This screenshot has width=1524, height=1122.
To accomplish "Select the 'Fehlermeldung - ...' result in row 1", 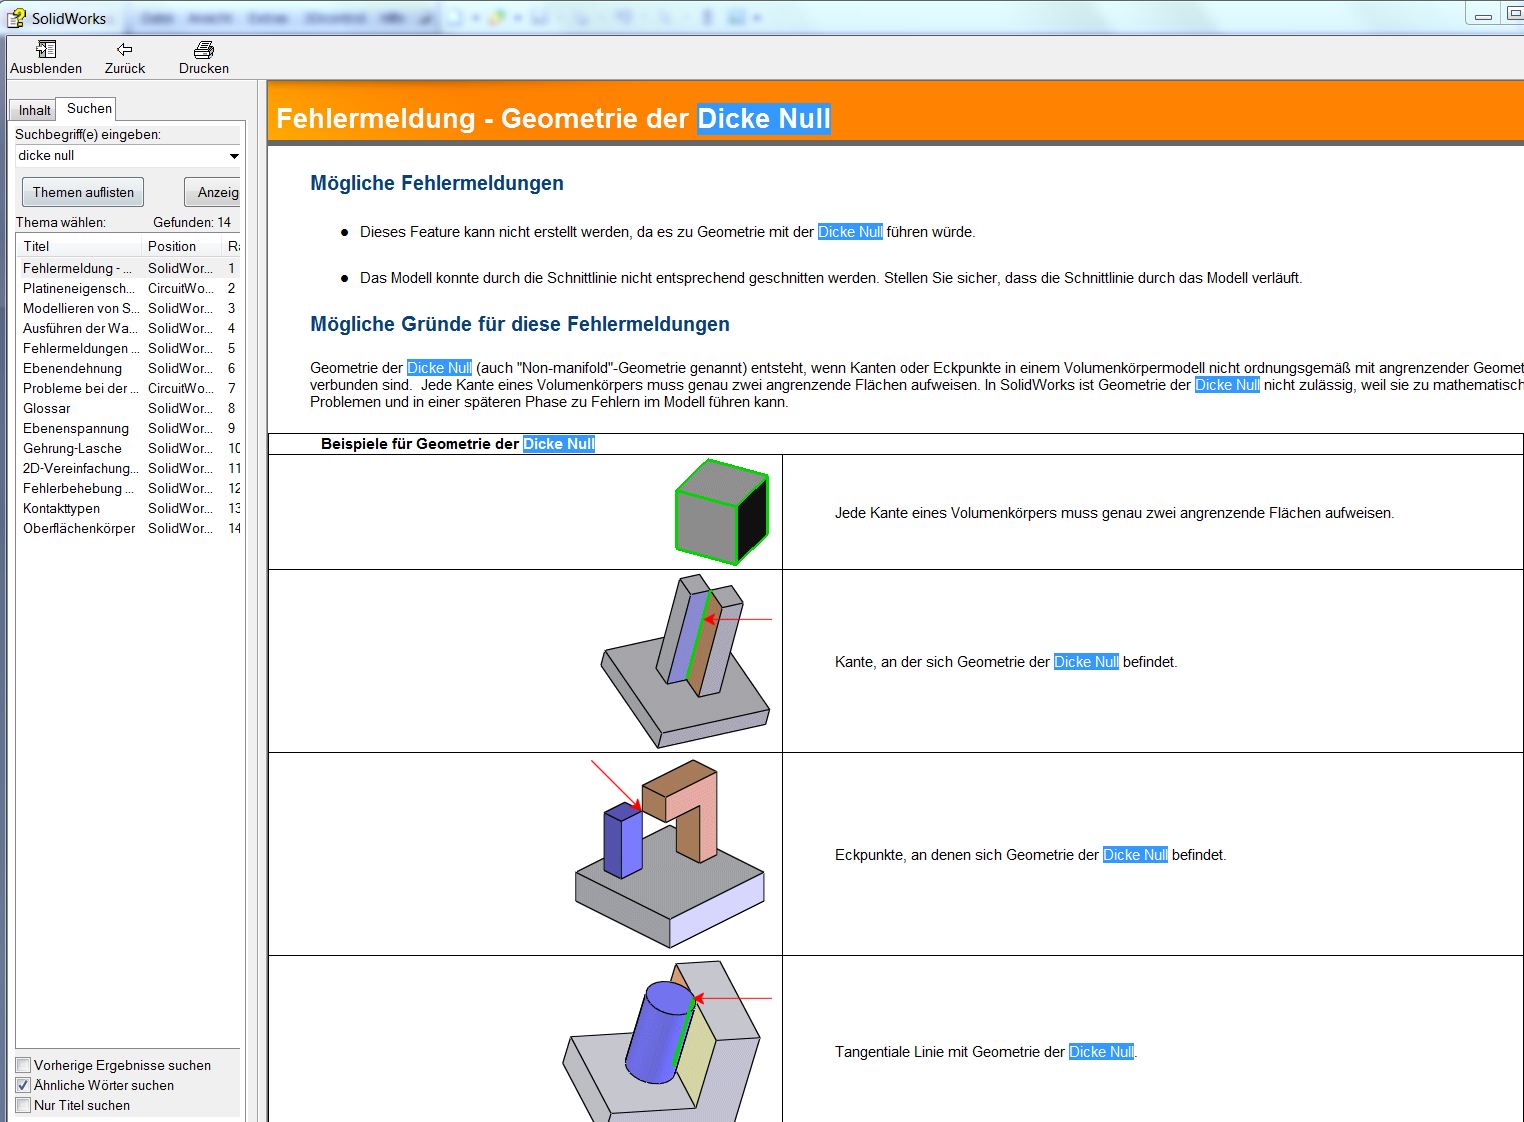I will 128,268.
